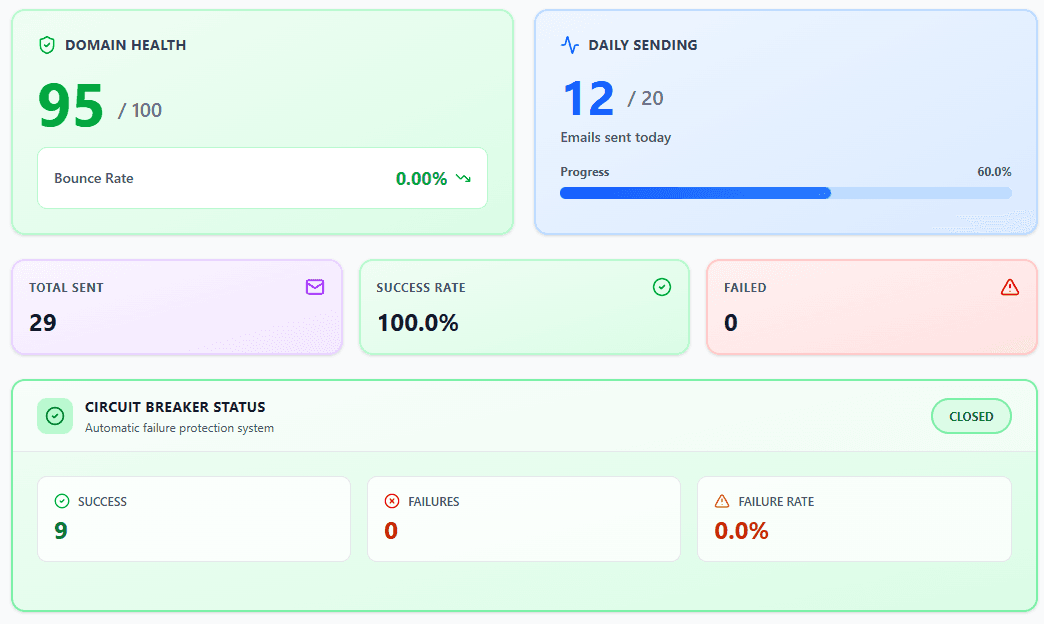
Task: Click the Domain Health shield checkmark icon
Action: tap(46, 45)
